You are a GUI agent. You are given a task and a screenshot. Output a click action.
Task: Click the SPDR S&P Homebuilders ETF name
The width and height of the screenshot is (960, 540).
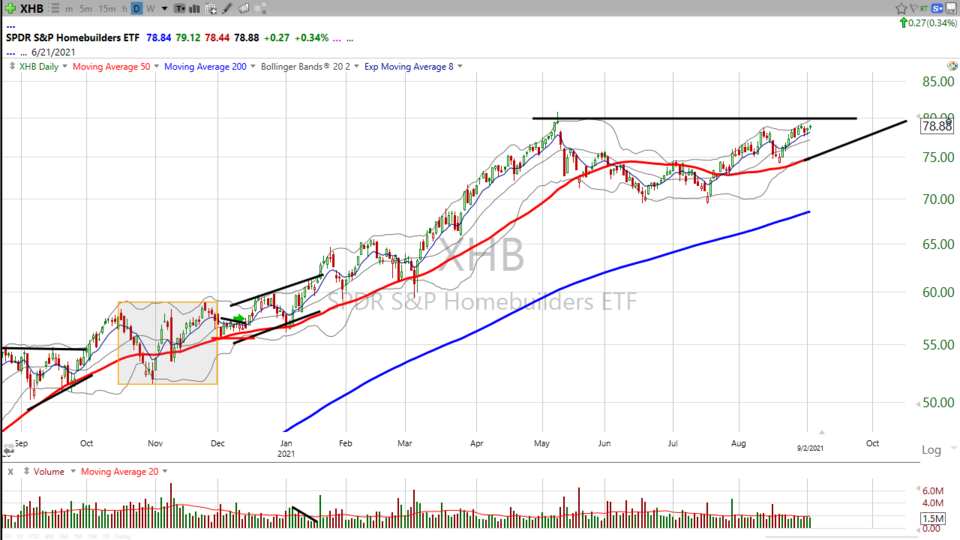pos(73,38)
